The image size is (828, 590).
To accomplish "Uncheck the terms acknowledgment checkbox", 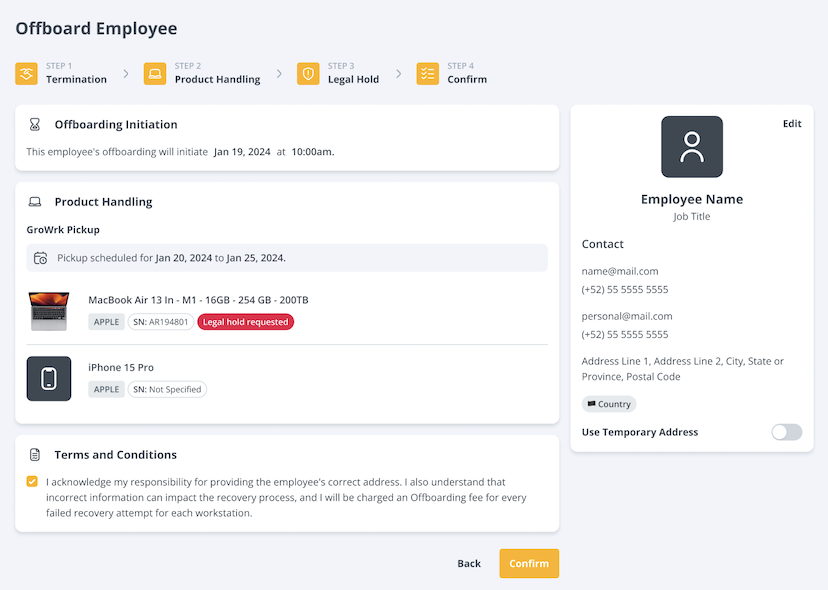I will tap(33, 482).
